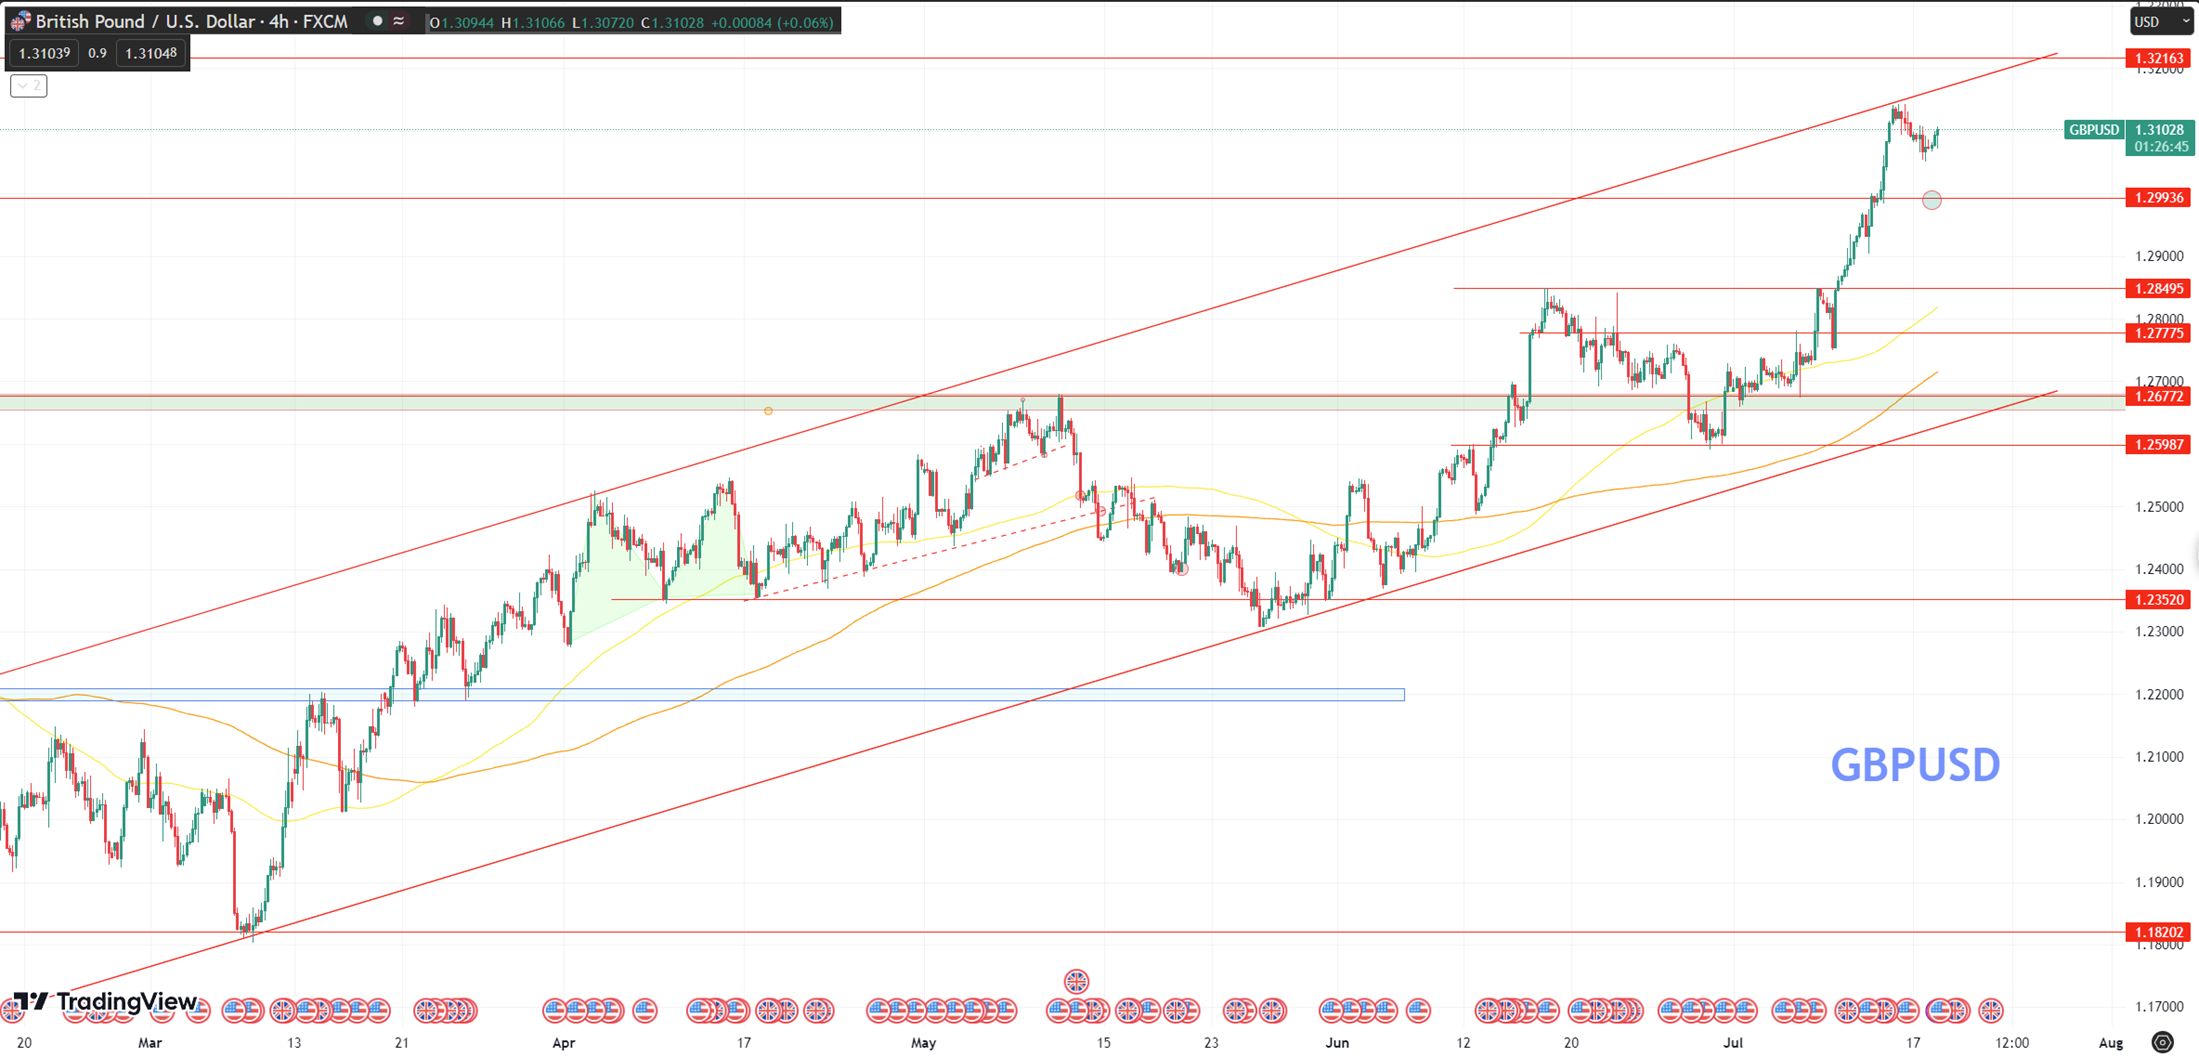Select the 1.23520 price label
2199x1057 pixels.
tap(2159, 600)
